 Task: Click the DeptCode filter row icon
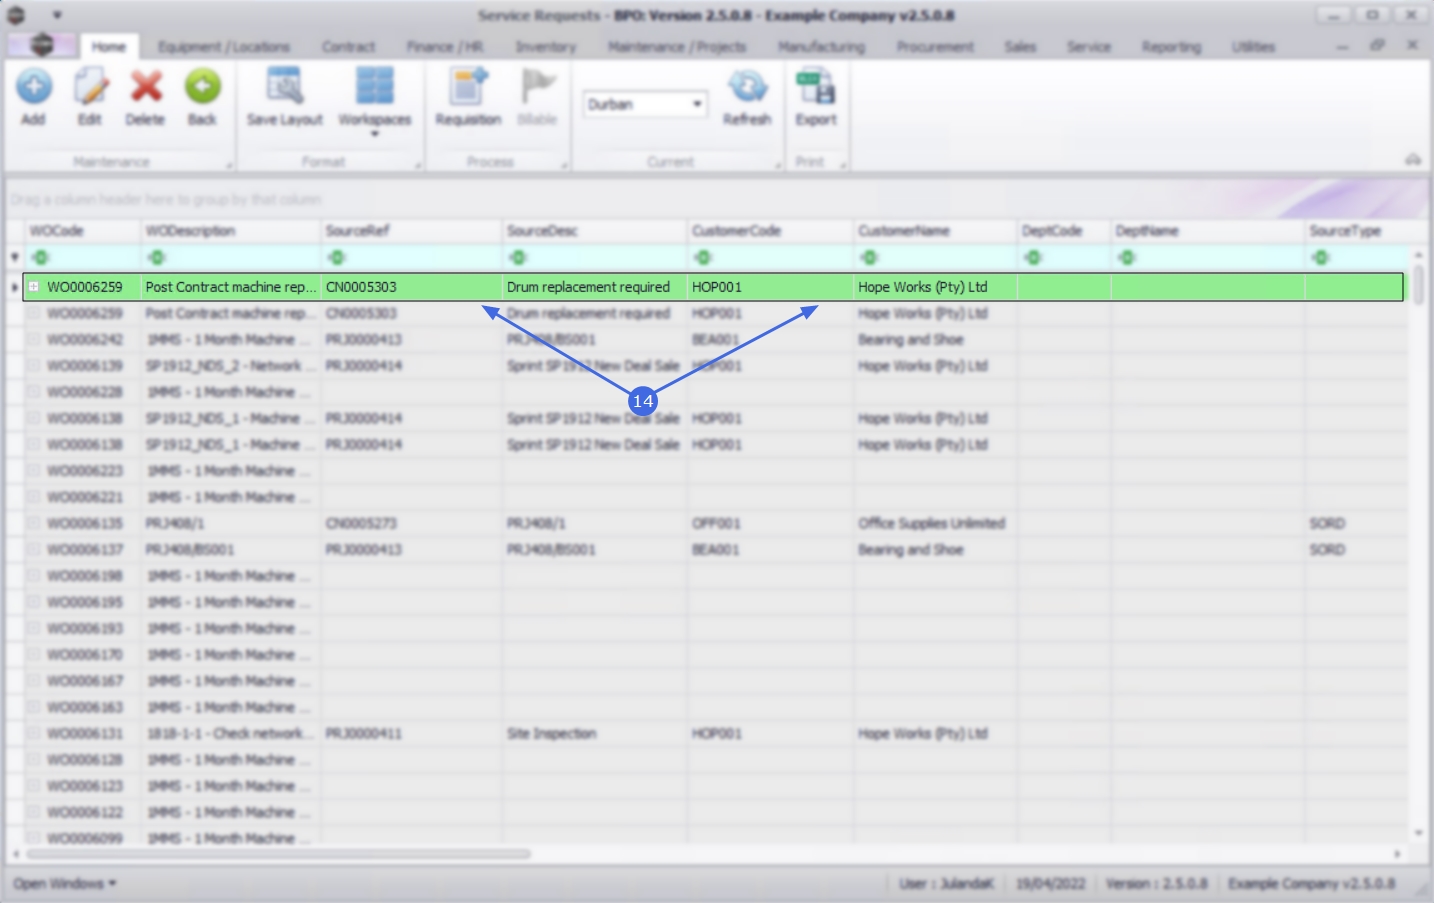tap(1033, 258)
